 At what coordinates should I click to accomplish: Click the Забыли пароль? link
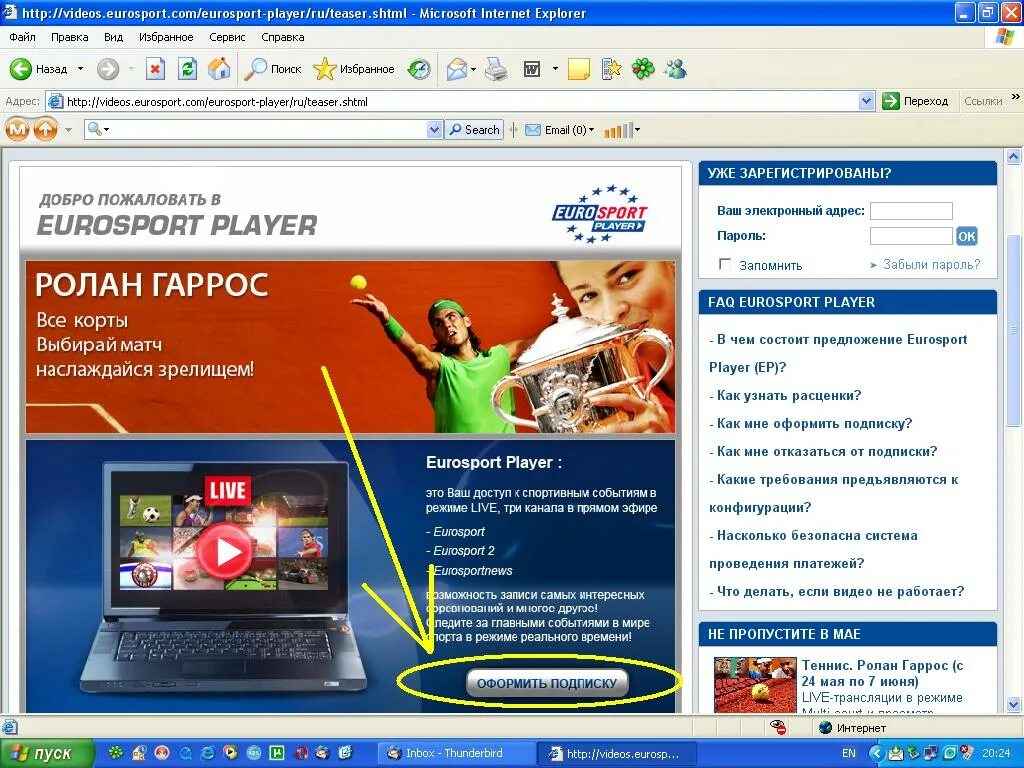(x=931, y=264)
